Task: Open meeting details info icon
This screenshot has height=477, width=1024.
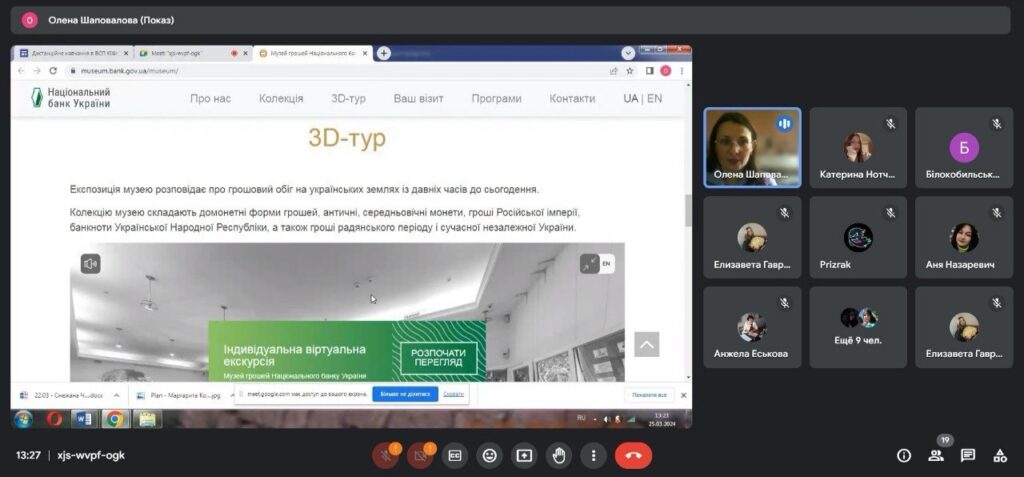Action: click(x=904, y=456)
